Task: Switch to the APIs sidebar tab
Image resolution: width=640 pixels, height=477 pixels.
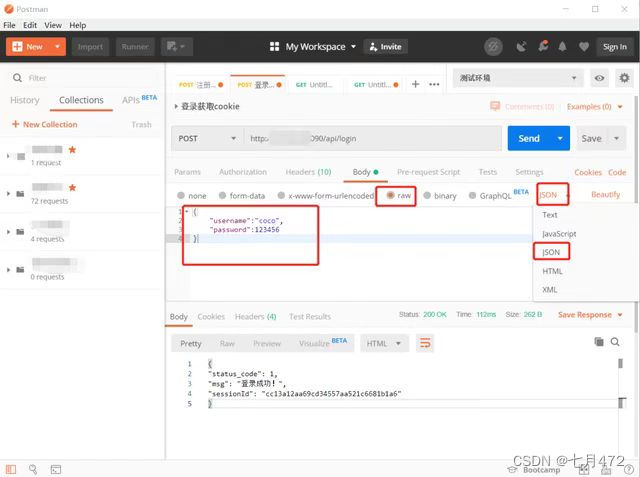Action: (139, 99)
